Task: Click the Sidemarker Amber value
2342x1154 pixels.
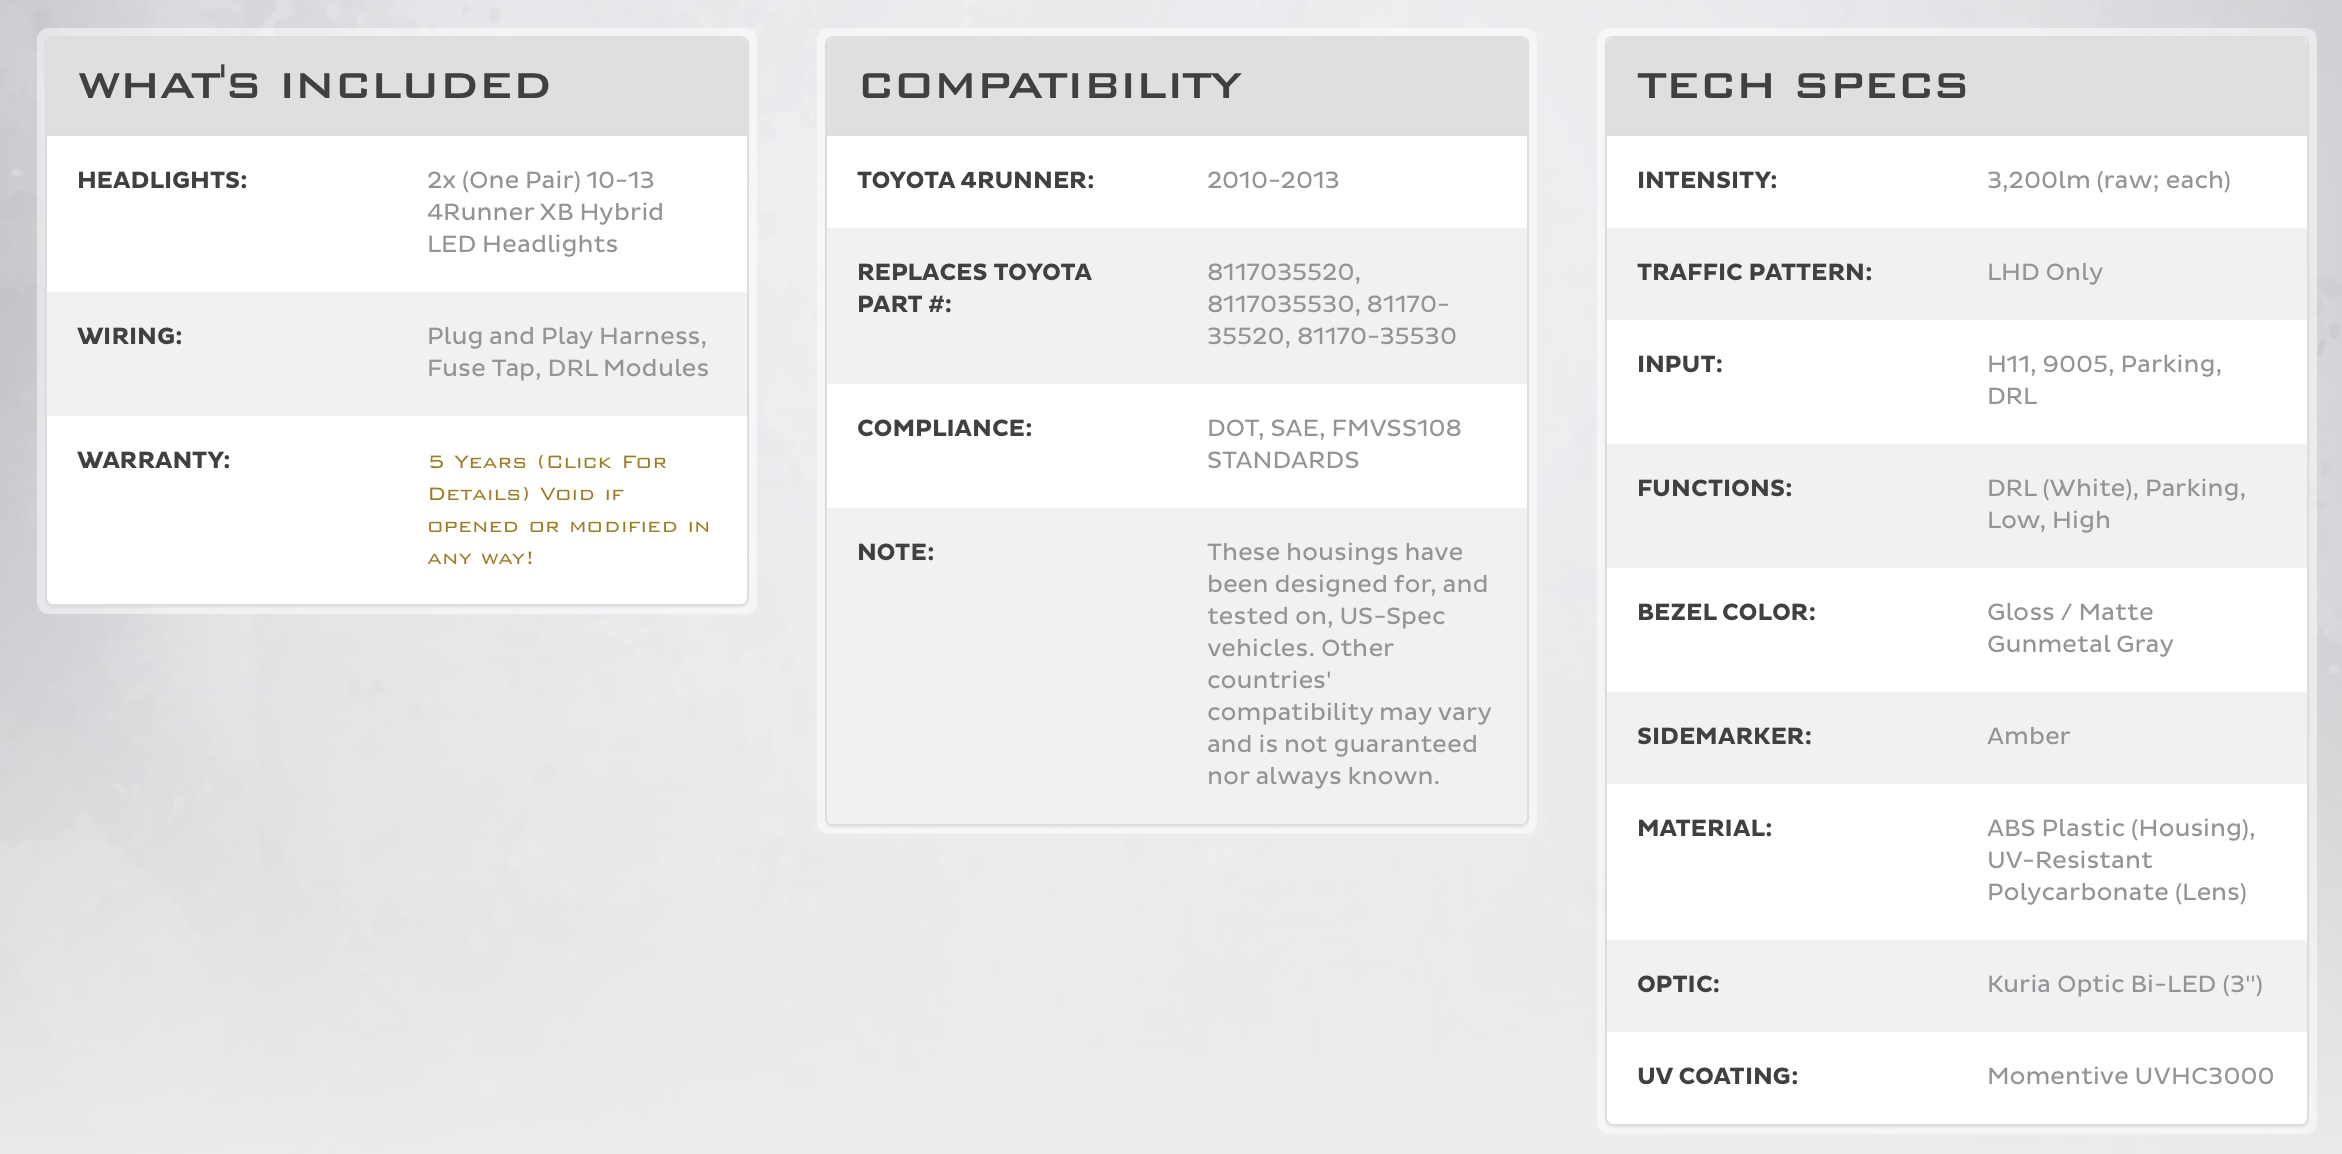Action: pyautogui.click(x=2028, y=736)
